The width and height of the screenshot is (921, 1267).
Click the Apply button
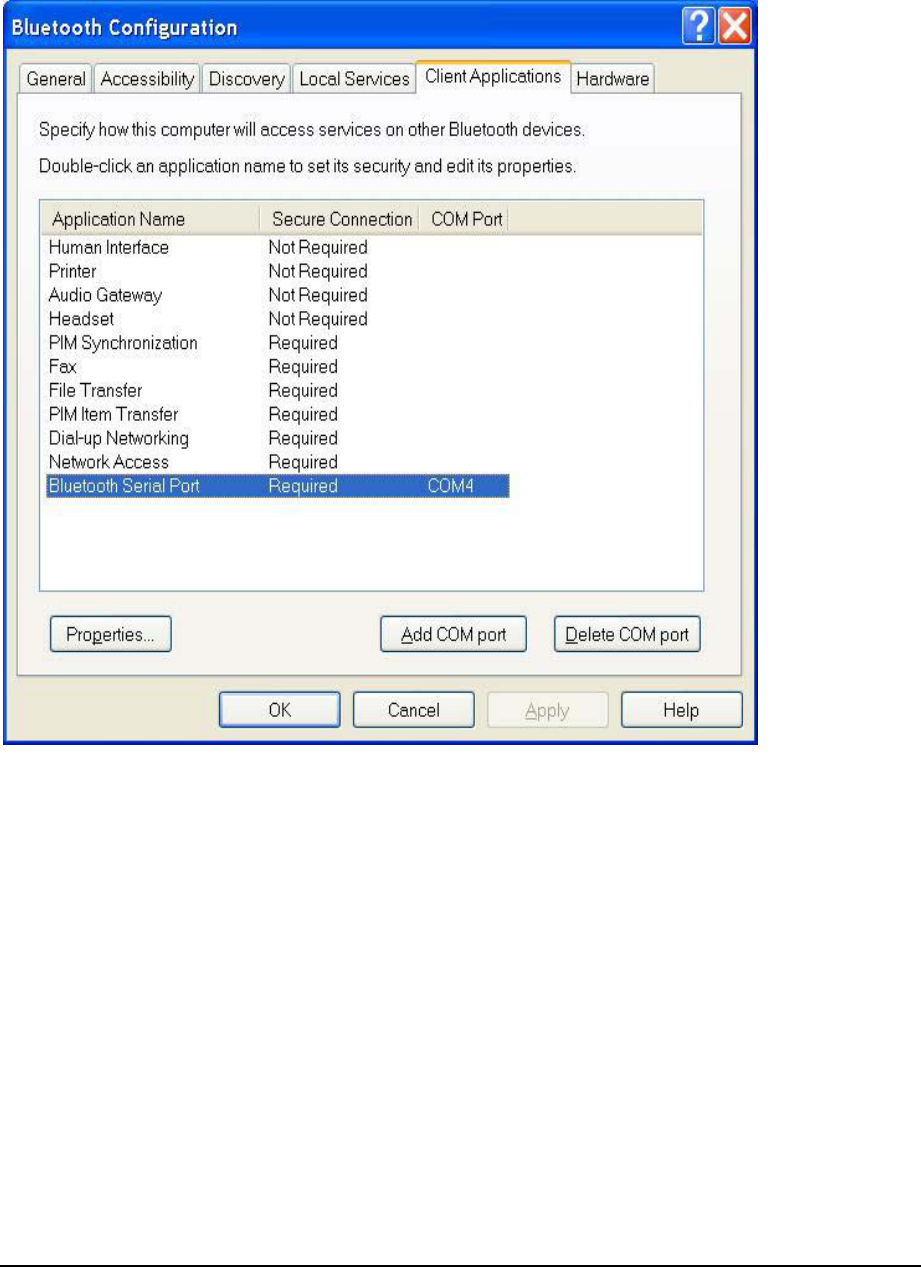[x=547, y=710]
